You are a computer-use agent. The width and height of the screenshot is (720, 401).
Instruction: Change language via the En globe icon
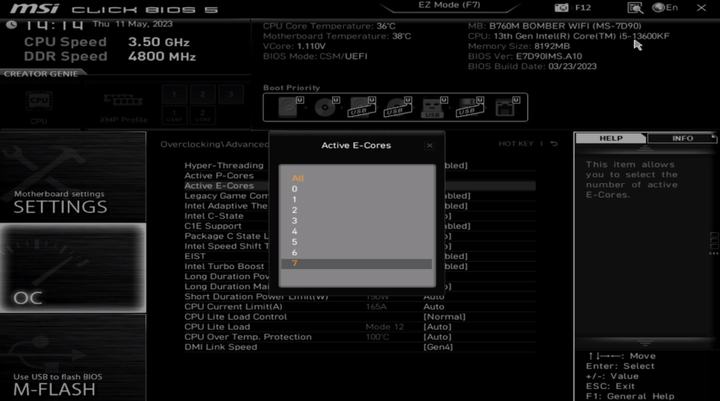point(665,7)
